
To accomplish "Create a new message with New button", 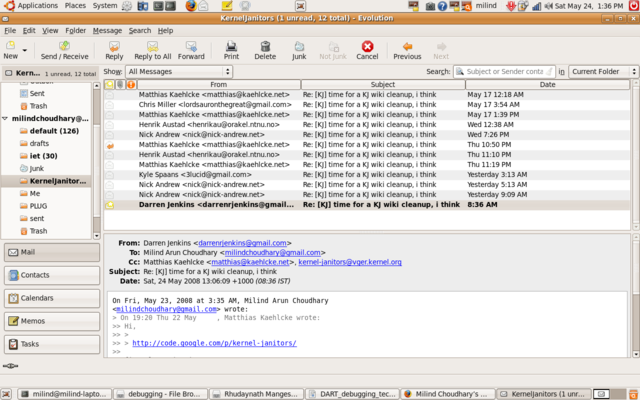I will coord(11,50).
